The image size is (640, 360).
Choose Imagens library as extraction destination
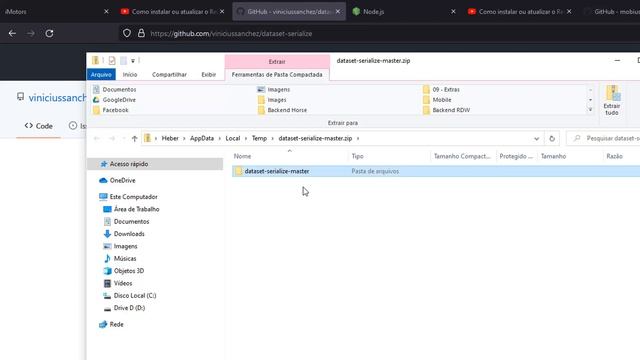click(273, 89)
